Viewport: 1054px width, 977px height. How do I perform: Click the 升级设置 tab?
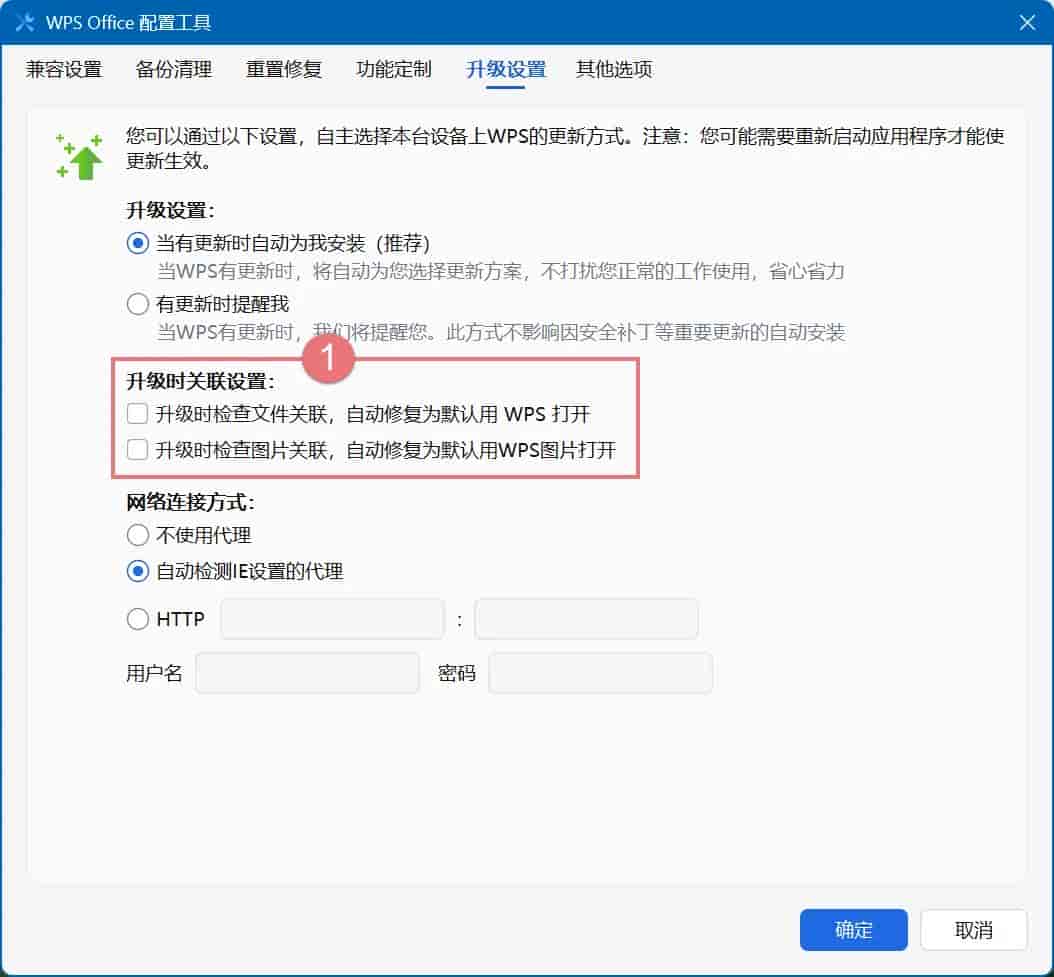click(505, 69)
